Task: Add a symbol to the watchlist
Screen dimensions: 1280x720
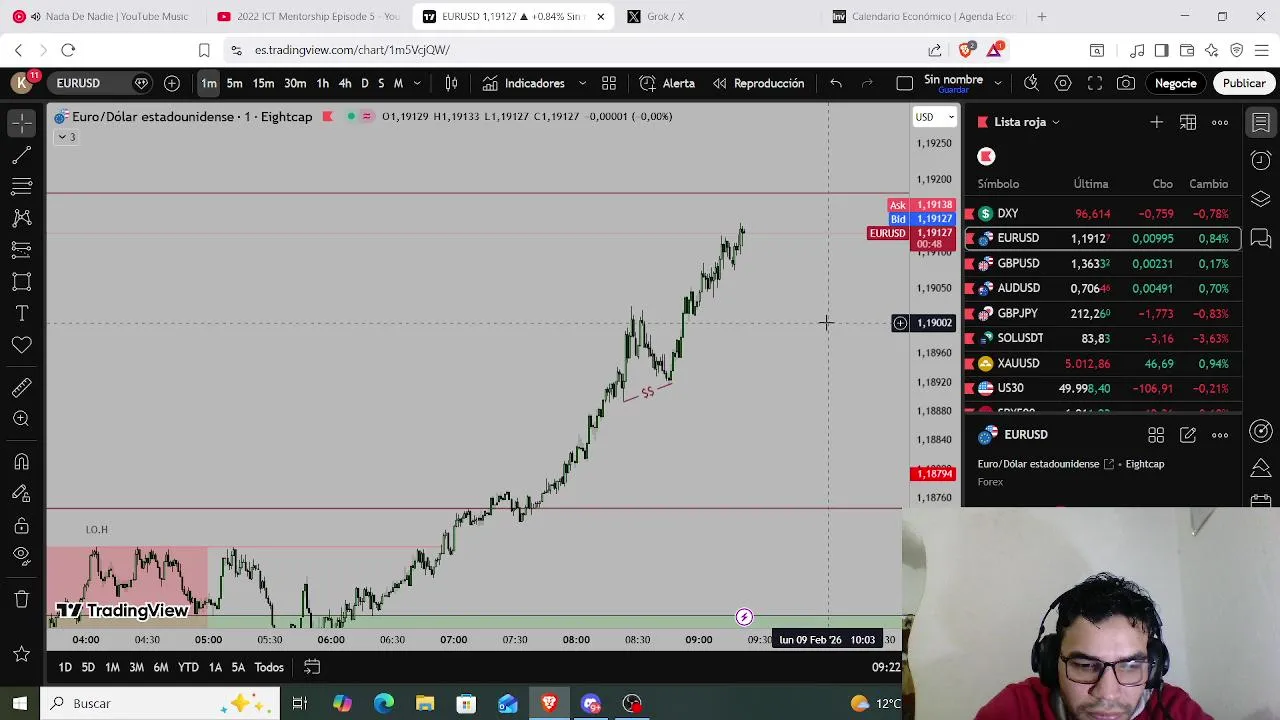Action: [1156, 122]
